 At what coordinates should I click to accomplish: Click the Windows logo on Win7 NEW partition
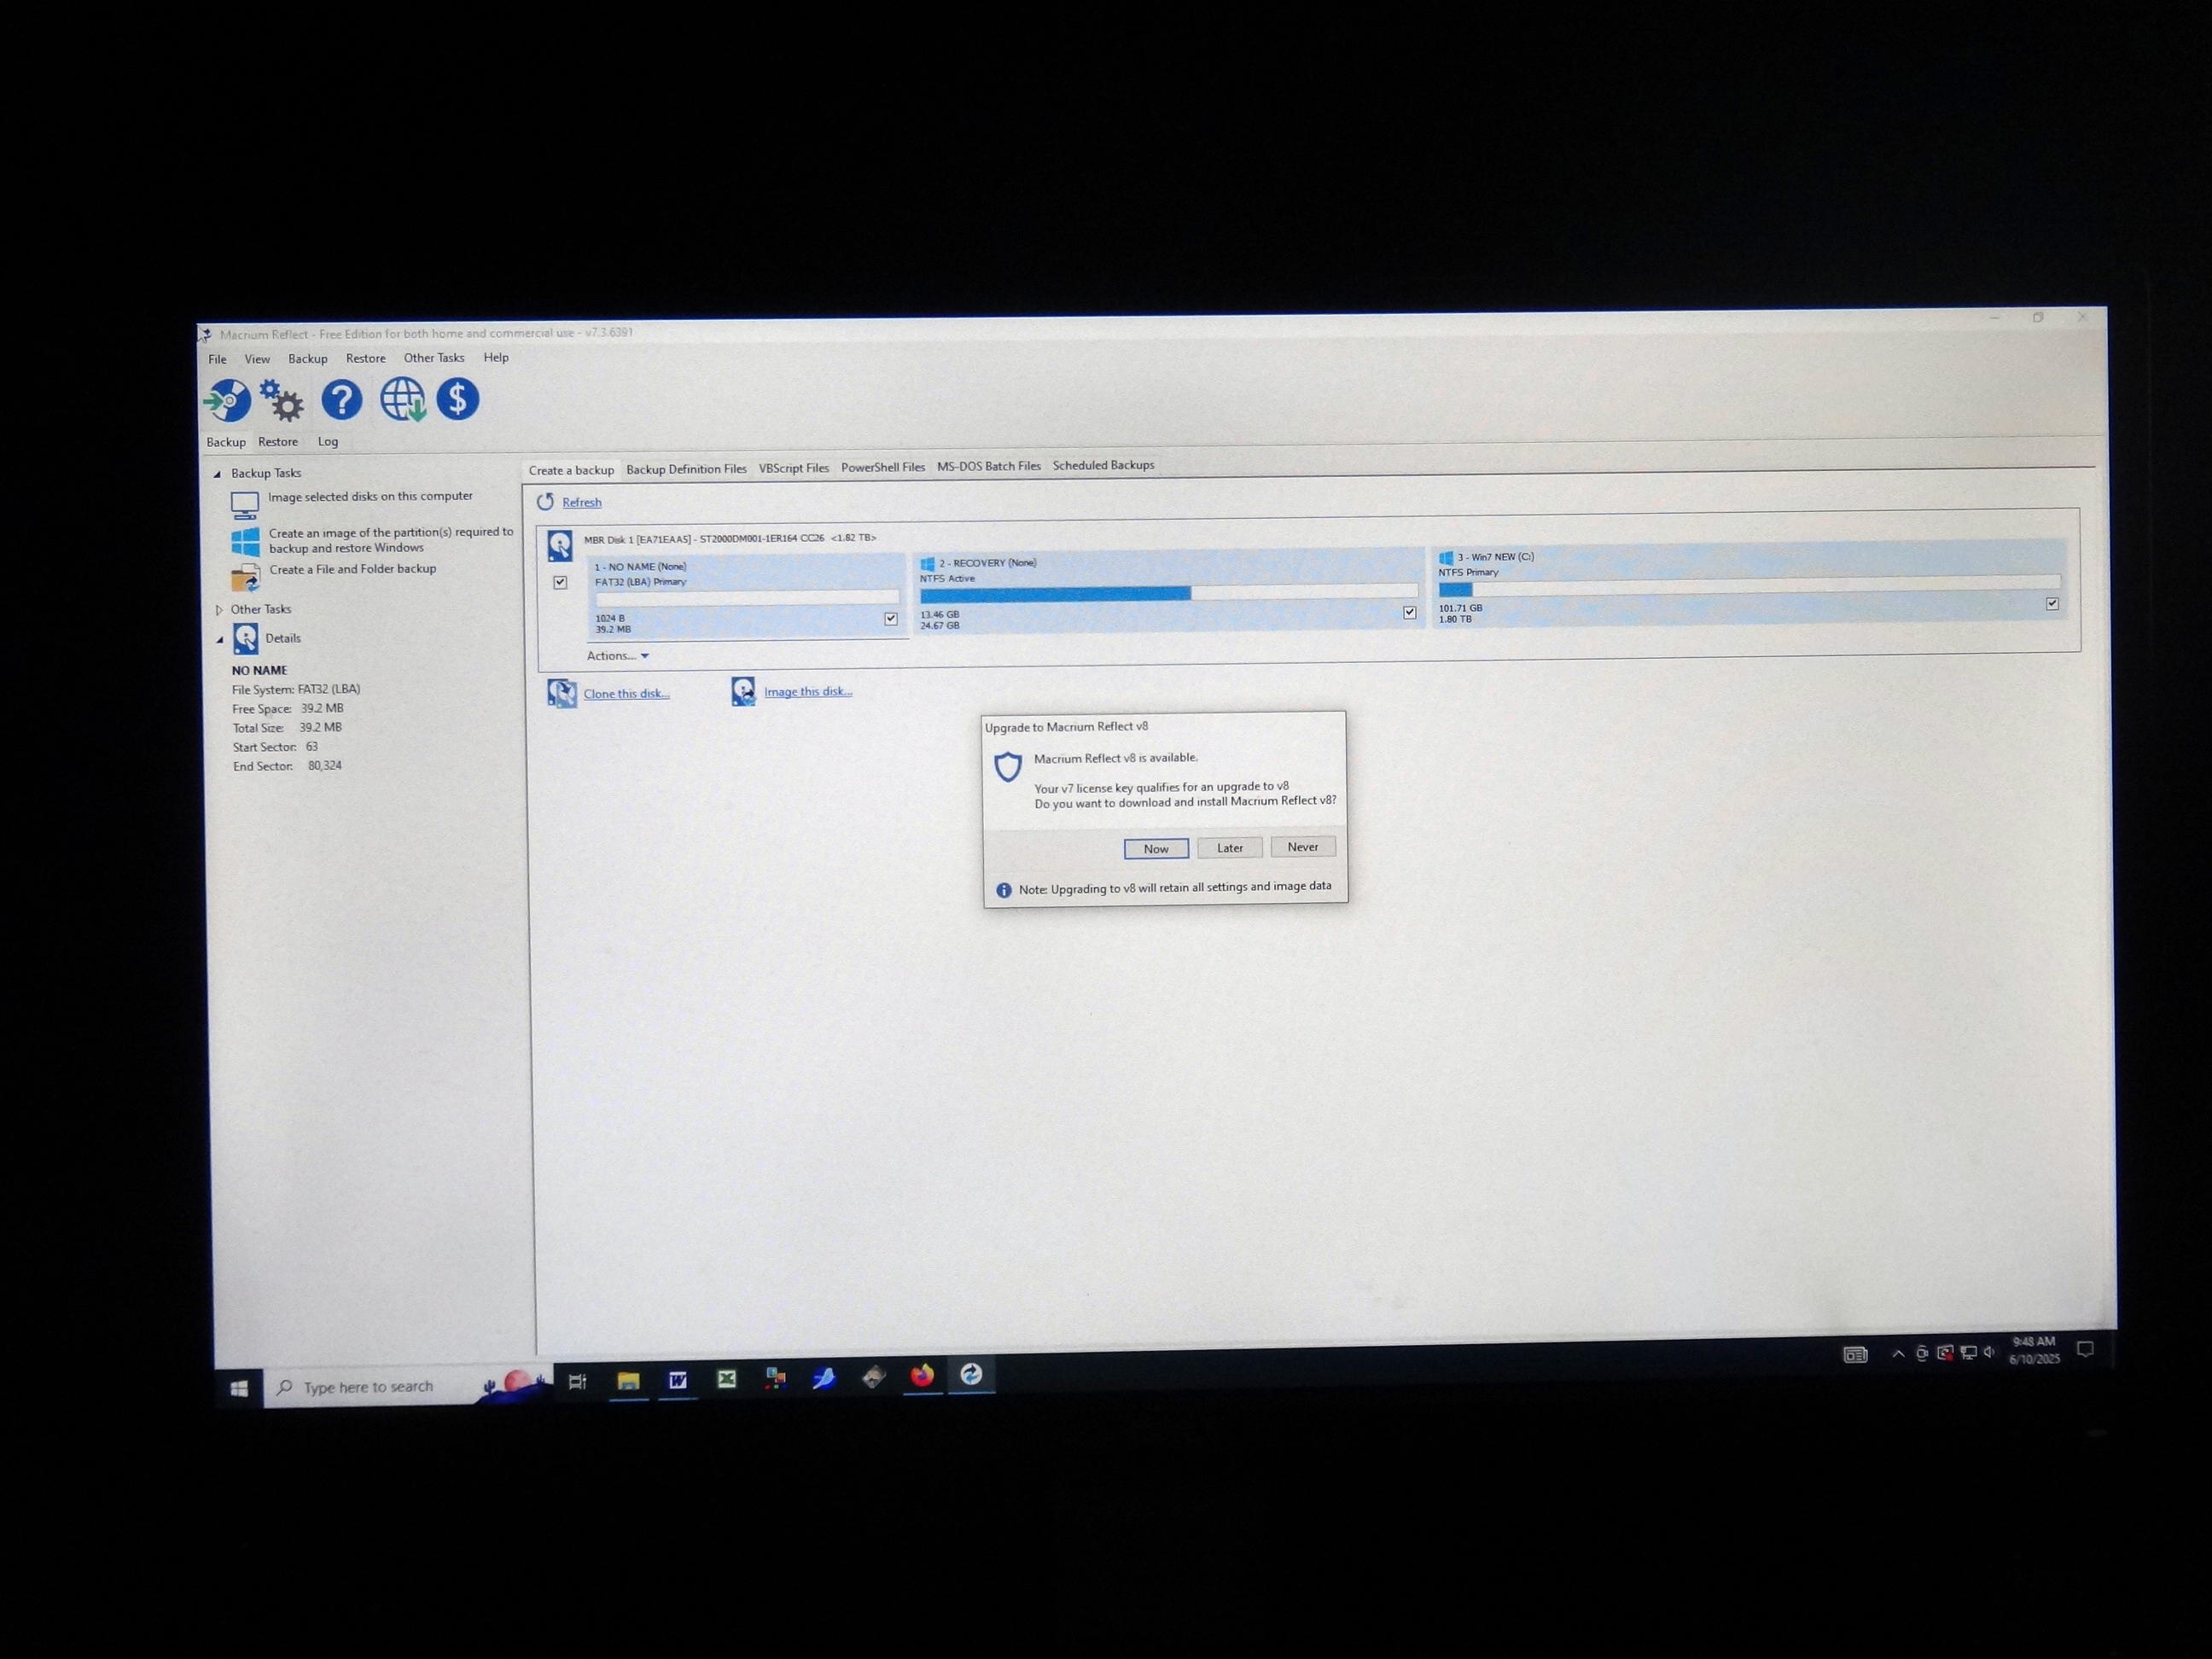point(1445,558)
